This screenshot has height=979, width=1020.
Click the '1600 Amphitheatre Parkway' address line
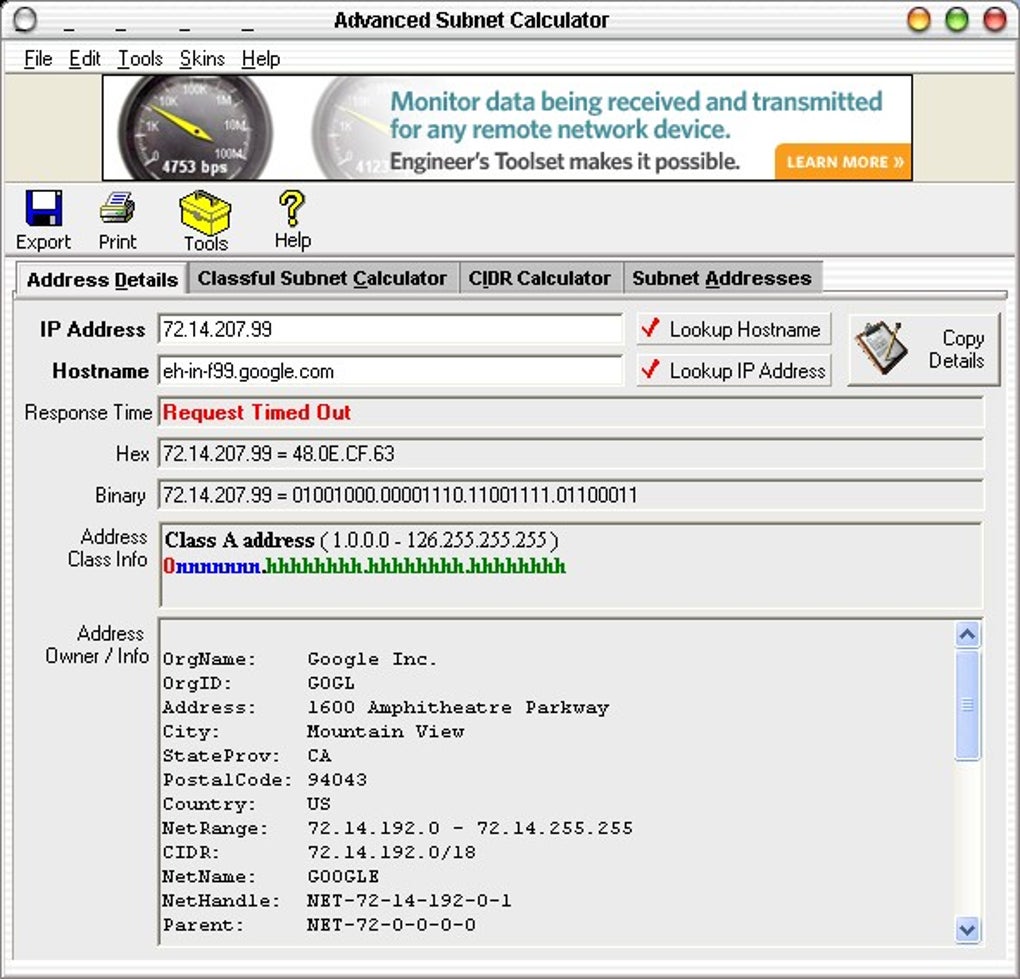click(386, 707)
